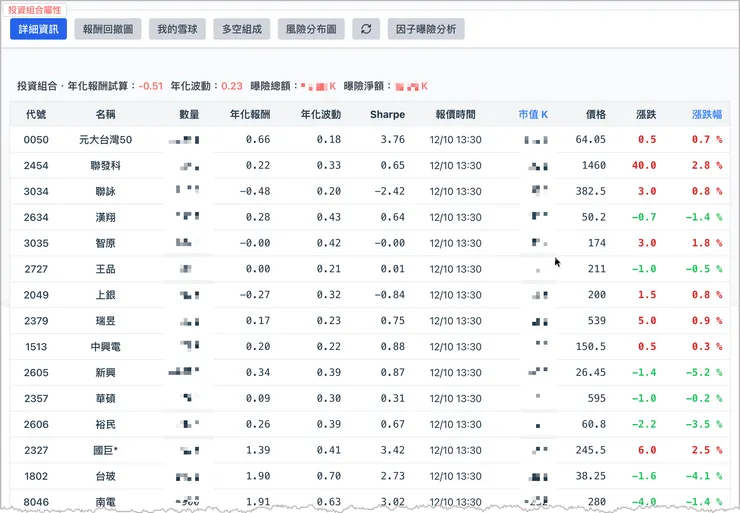Click the 價格 column header
The width and height of the screenshot is (740, 513).
coord(596,114)
